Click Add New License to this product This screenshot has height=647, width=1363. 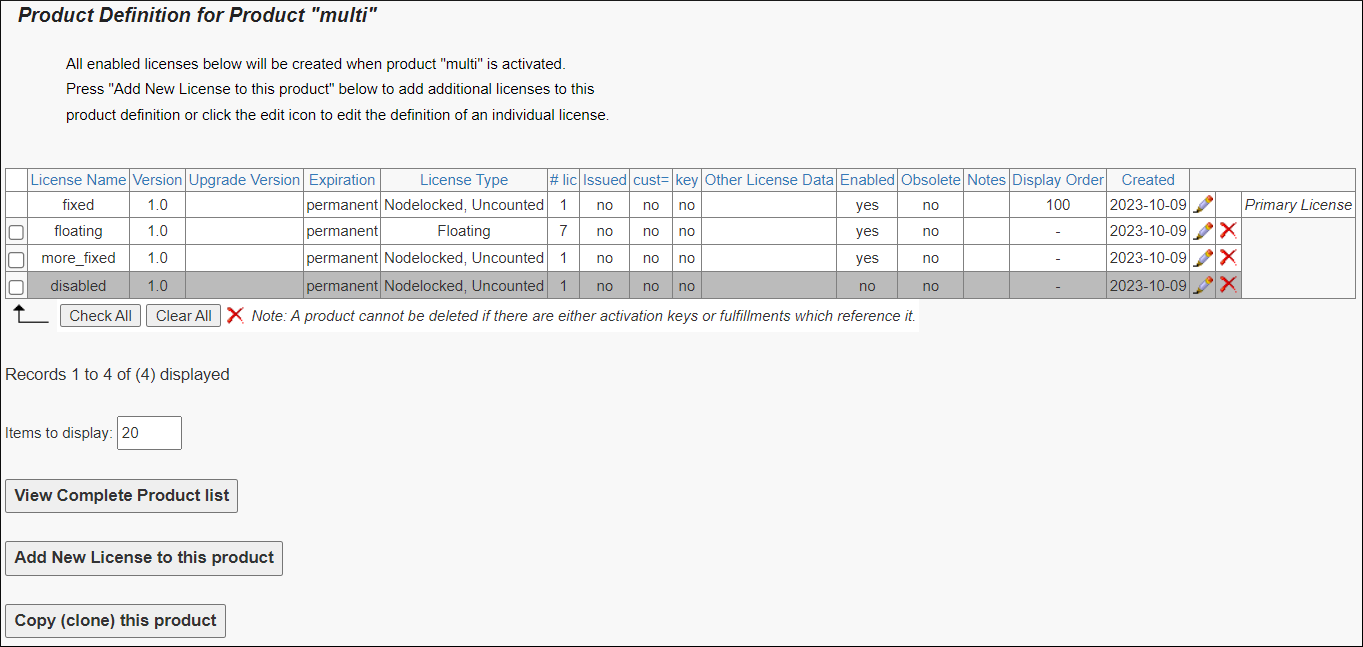coord(144,558)
